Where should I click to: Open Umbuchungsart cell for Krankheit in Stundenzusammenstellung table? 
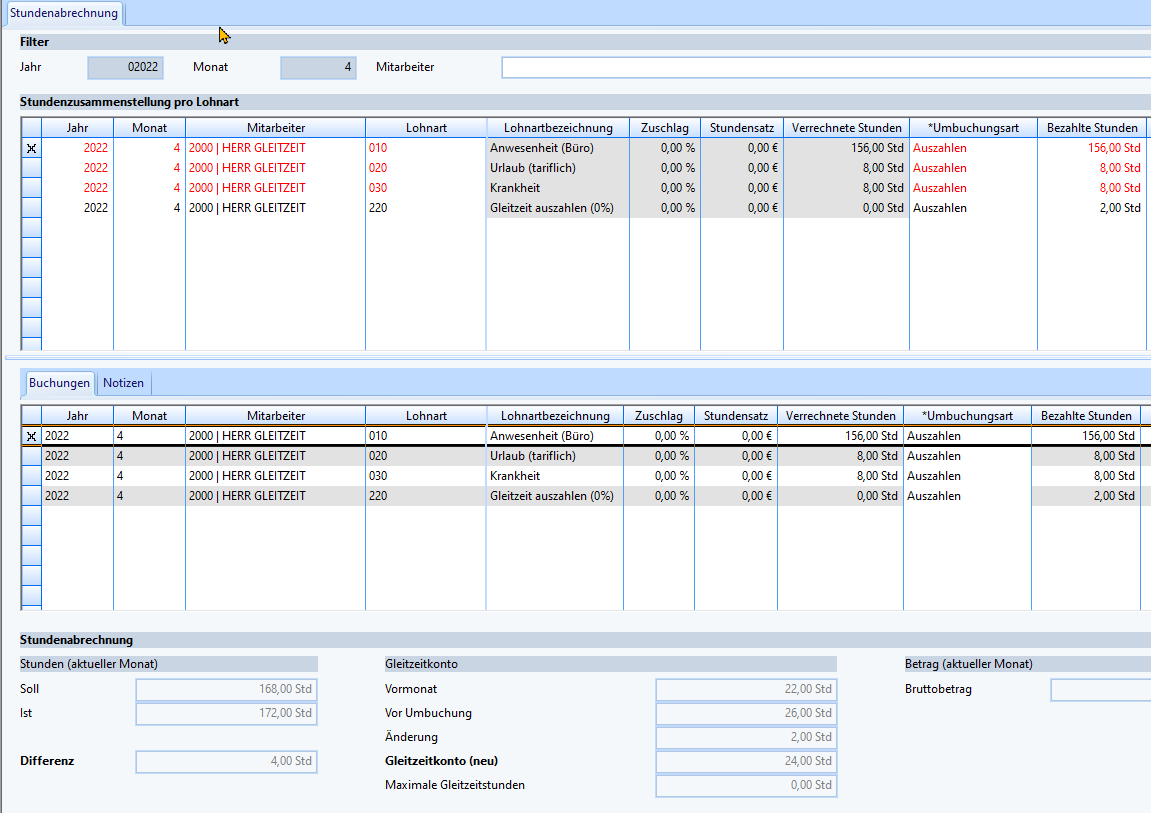pyautogui.click(x=972, y=188)
